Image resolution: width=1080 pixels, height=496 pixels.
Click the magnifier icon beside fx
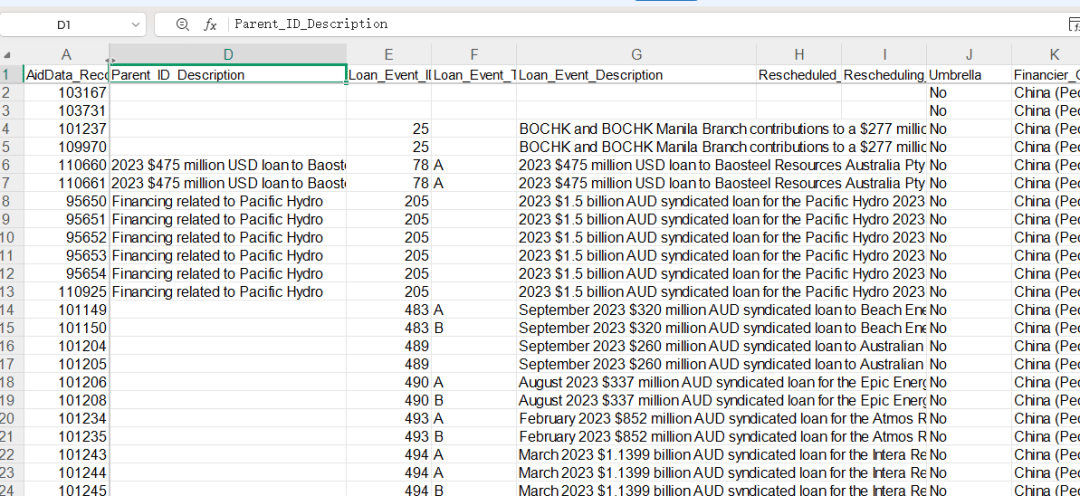[182, 24]
